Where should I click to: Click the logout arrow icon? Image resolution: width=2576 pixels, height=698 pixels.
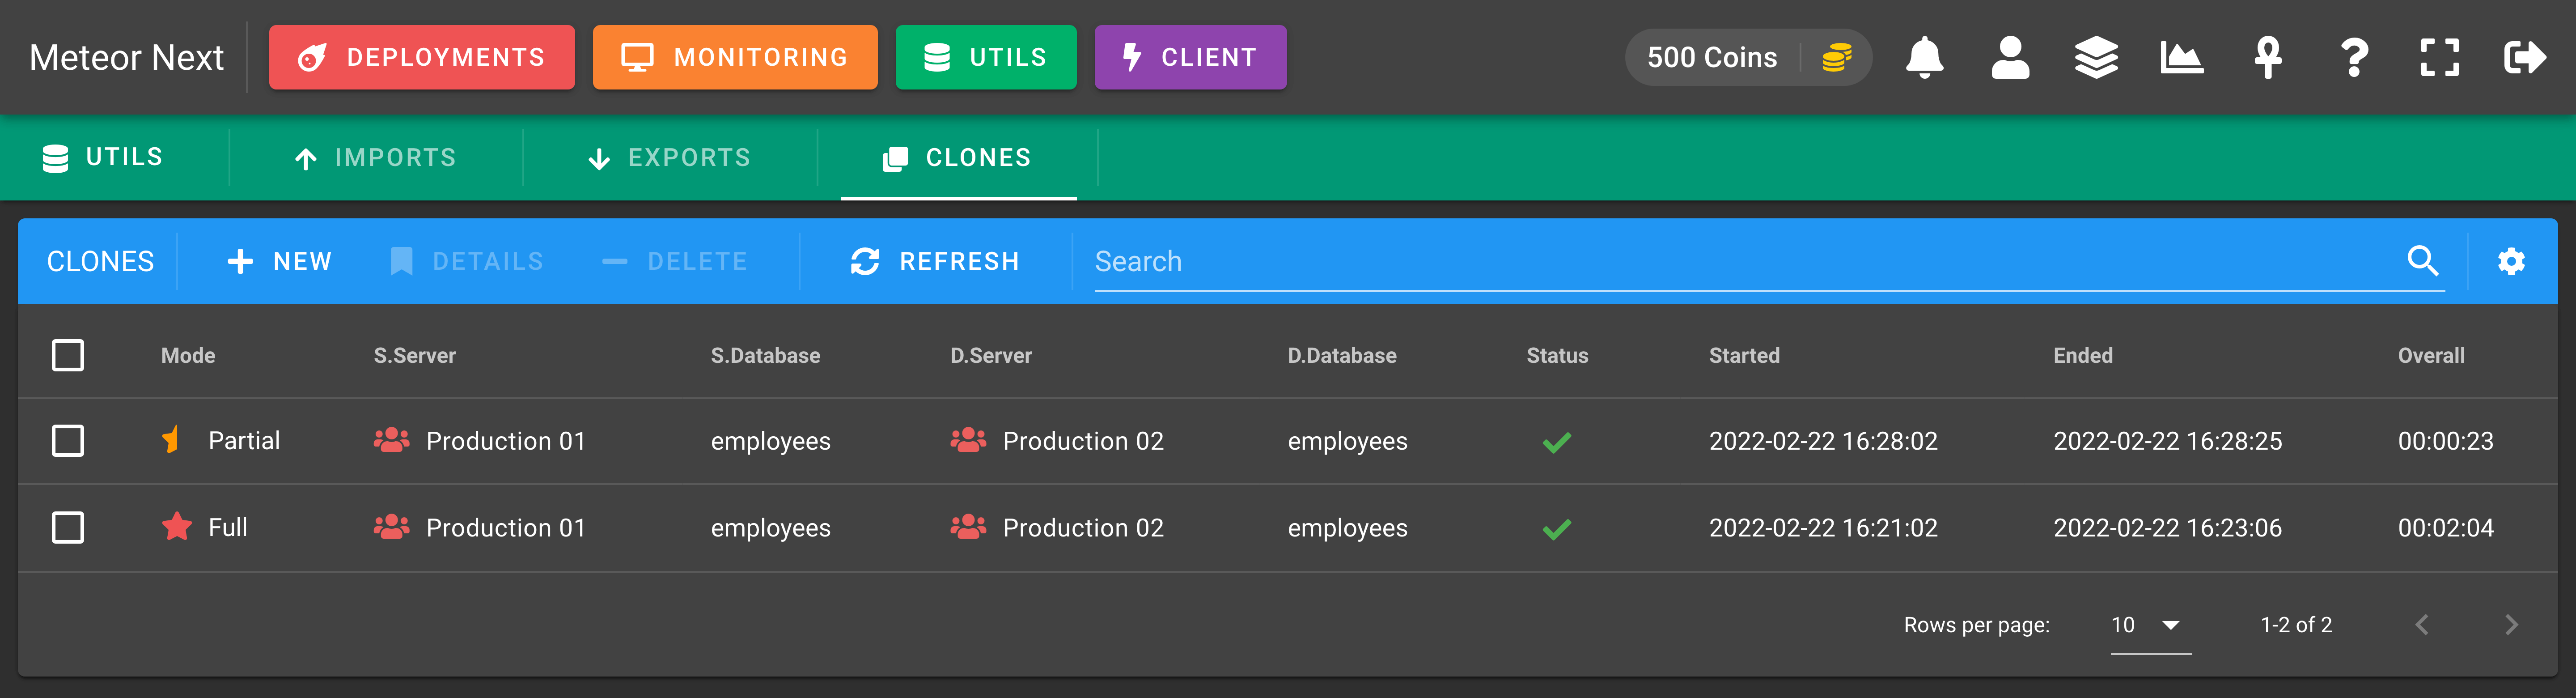pos(2525,58)
